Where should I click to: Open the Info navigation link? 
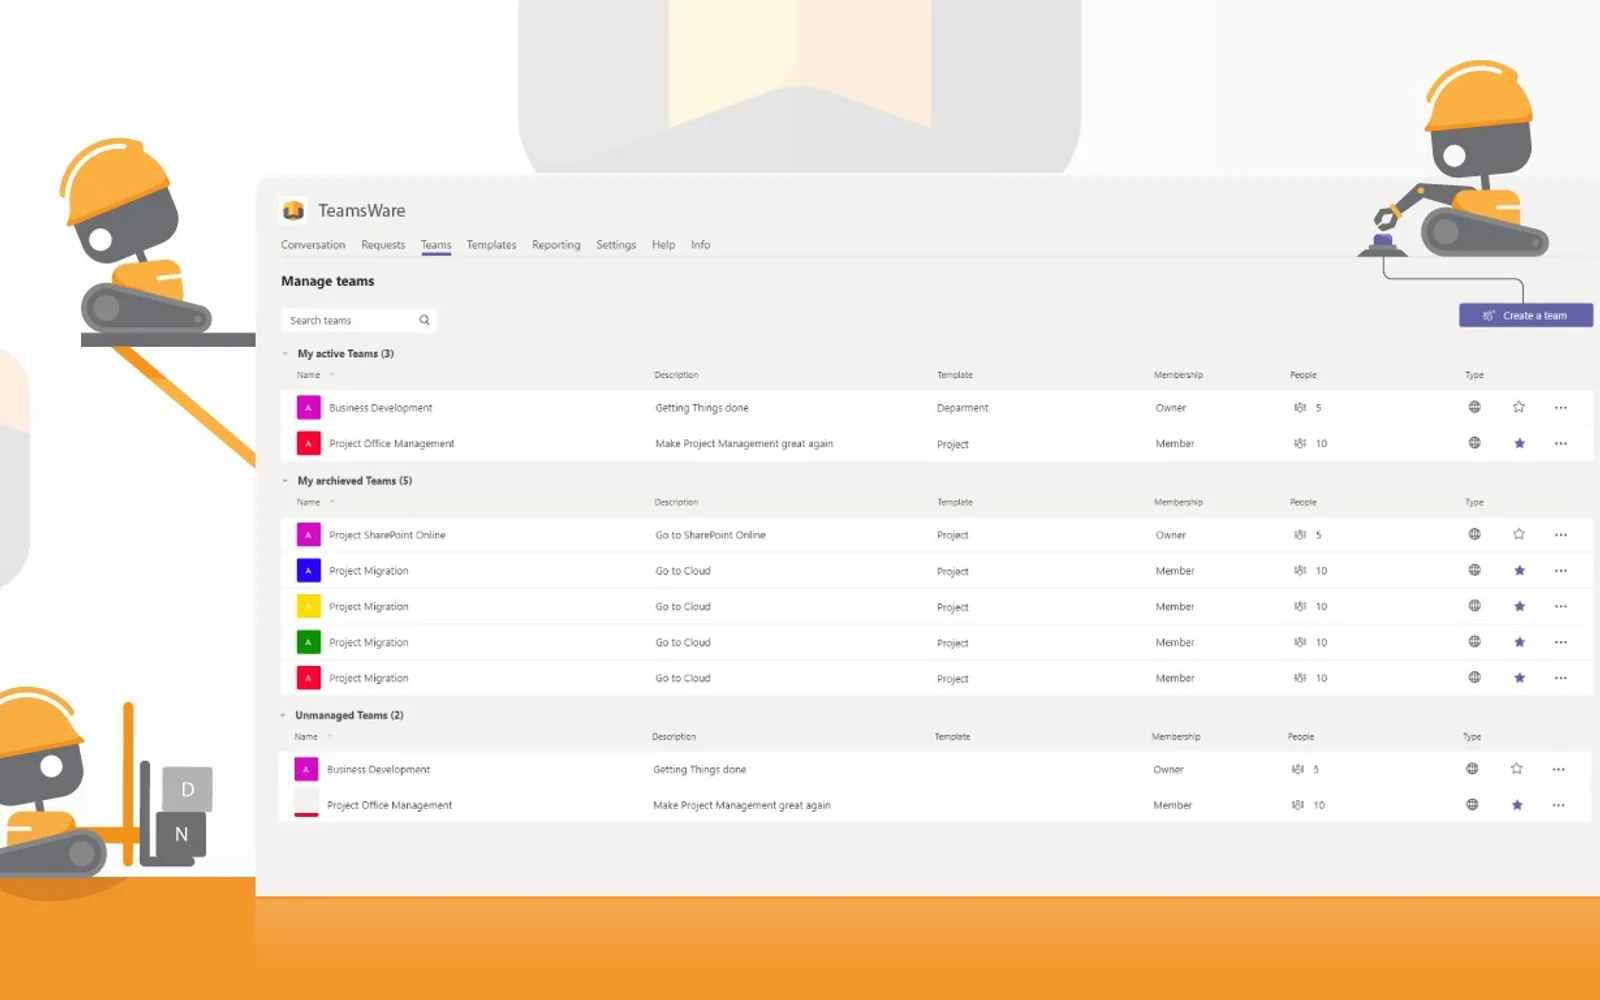pos(700,245)
